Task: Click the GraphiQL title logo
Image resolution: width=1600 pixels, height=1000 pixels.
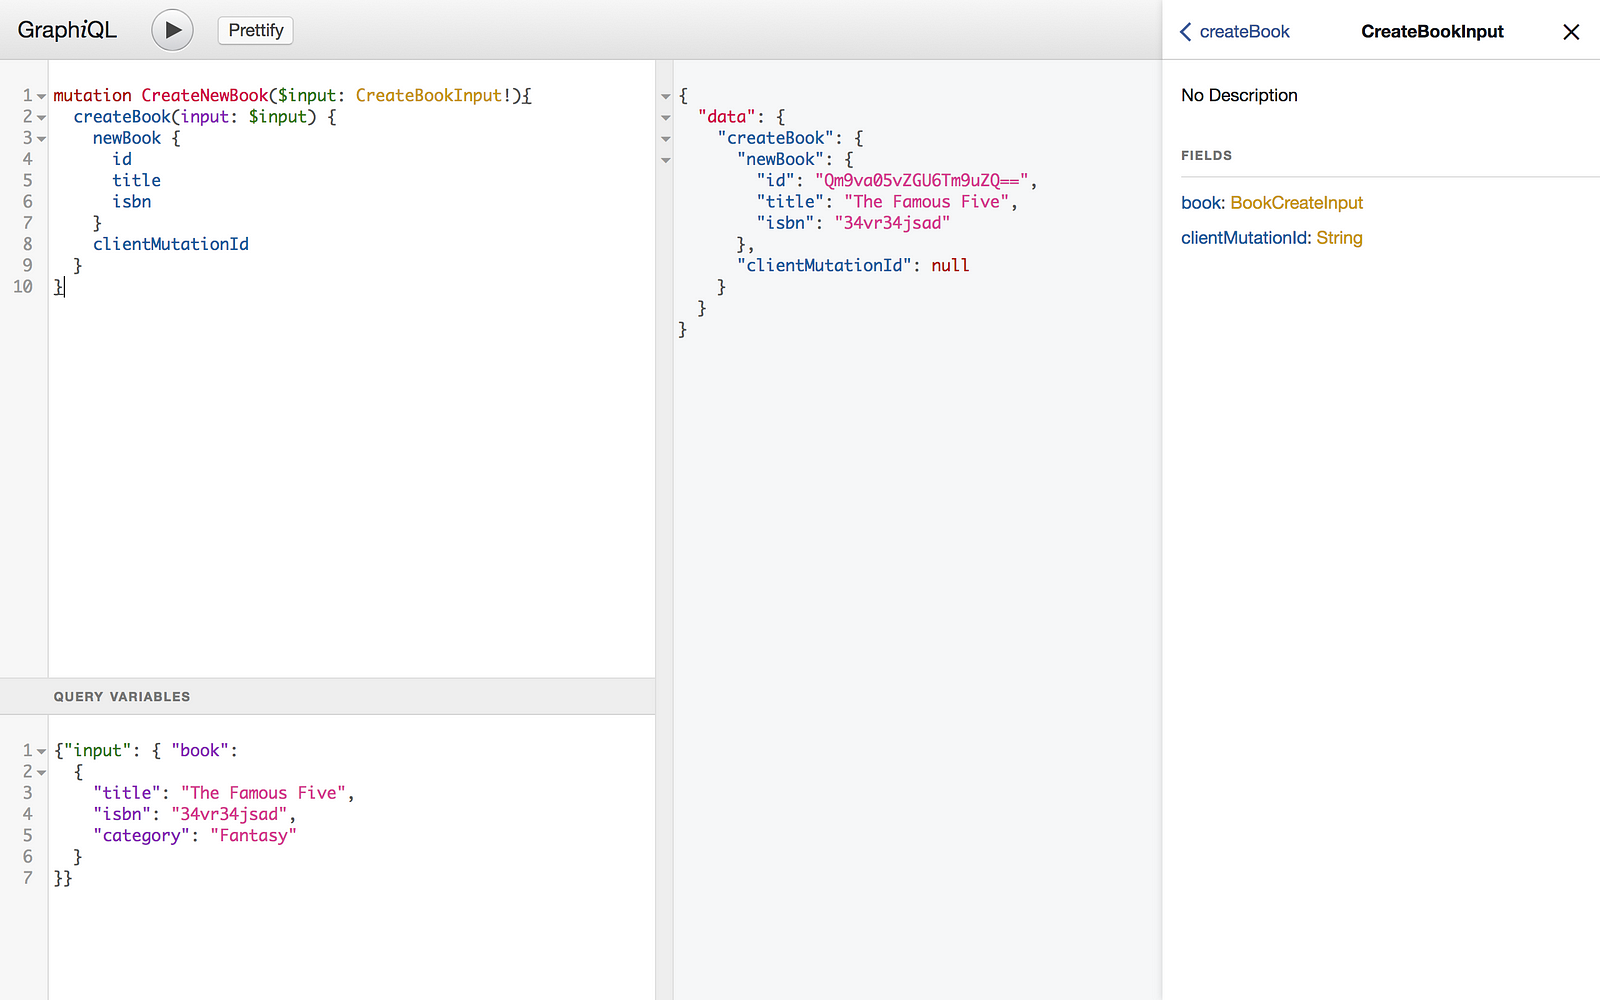Action: click(67, 30)
